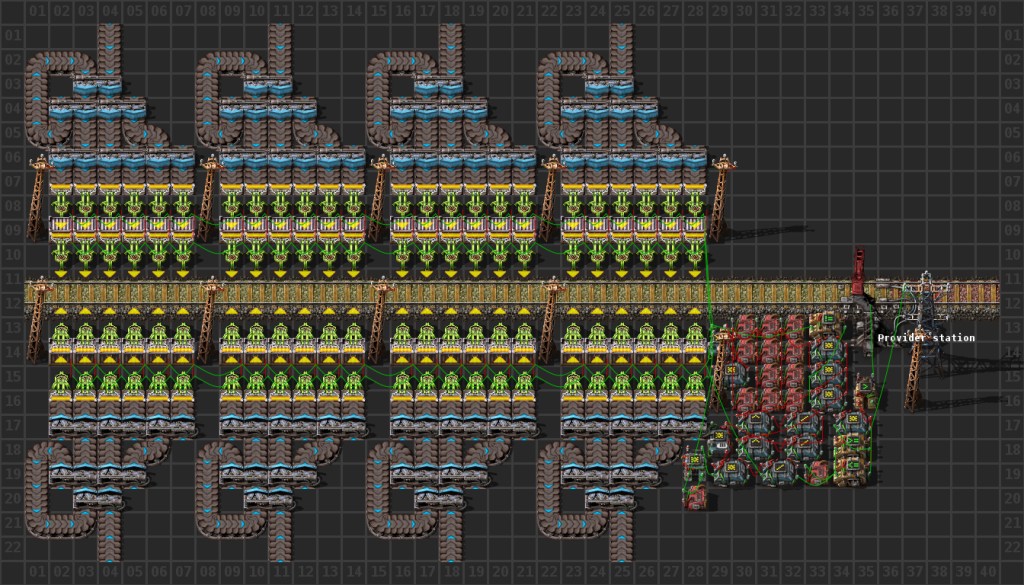Click the left row label '22'
Viewport: 1024px width, 585px height.
pyautogui.click(x=12, y=547)
